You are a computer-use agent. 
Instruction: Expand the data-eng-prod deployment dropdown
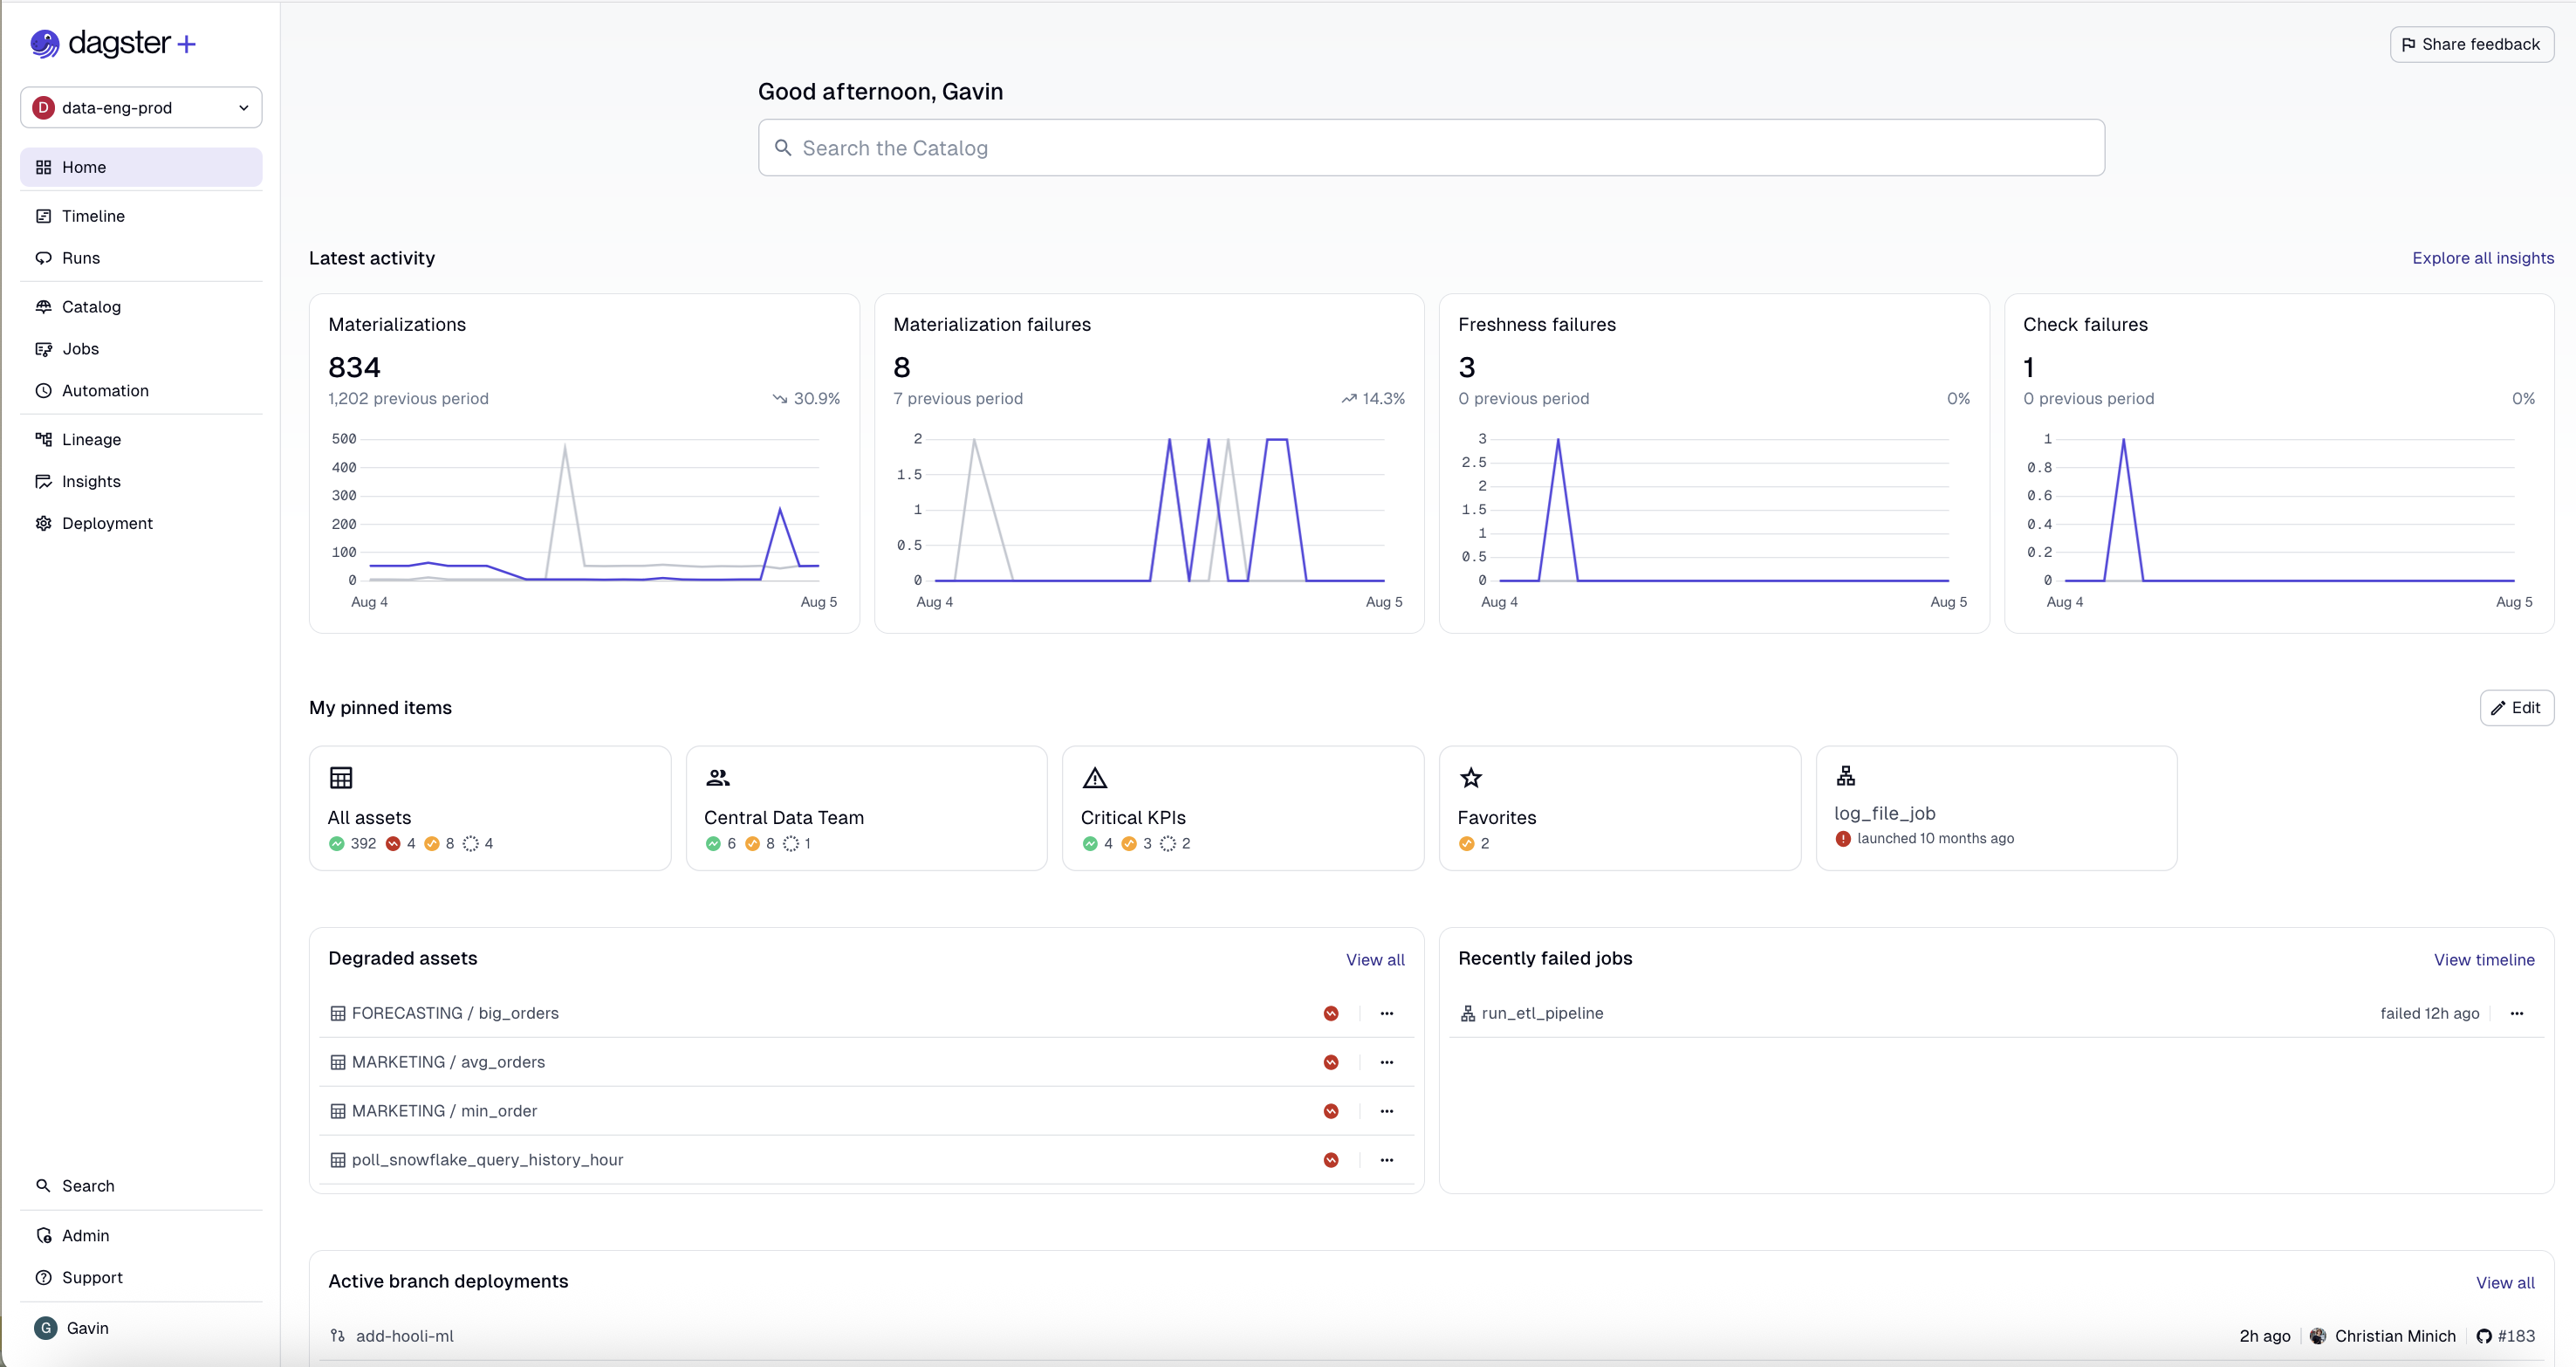(141, 107)
